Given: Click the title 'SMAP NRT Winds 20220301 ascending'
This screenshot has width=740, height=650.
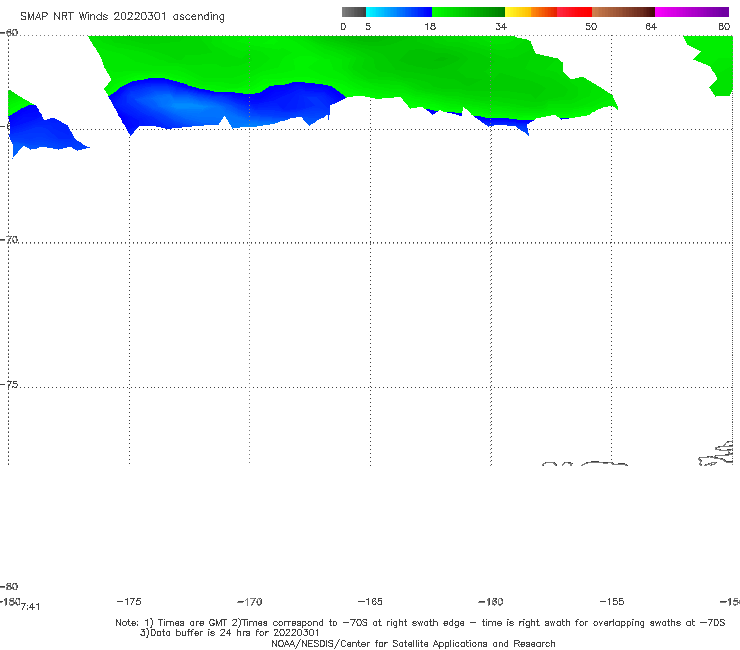Looking at the screenshot, I should pyautogui.click(x=122, y=17).
